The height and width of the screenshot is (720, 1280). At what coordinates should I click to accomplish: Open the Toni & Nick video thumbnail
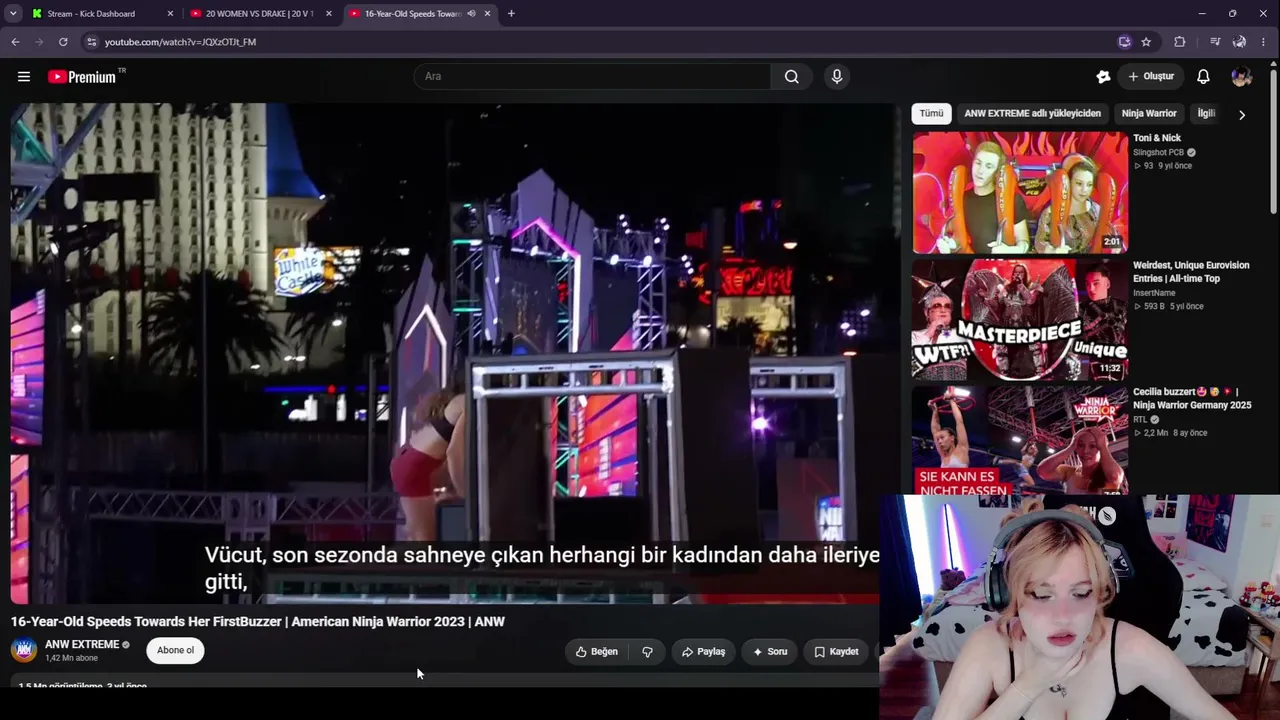(x=1020, y=192)
